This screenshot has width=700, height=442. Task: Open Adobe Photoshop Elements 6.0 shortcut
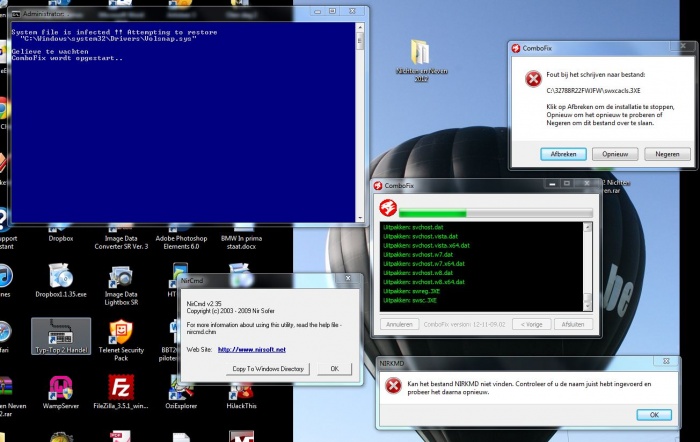(x=181, y=237)
